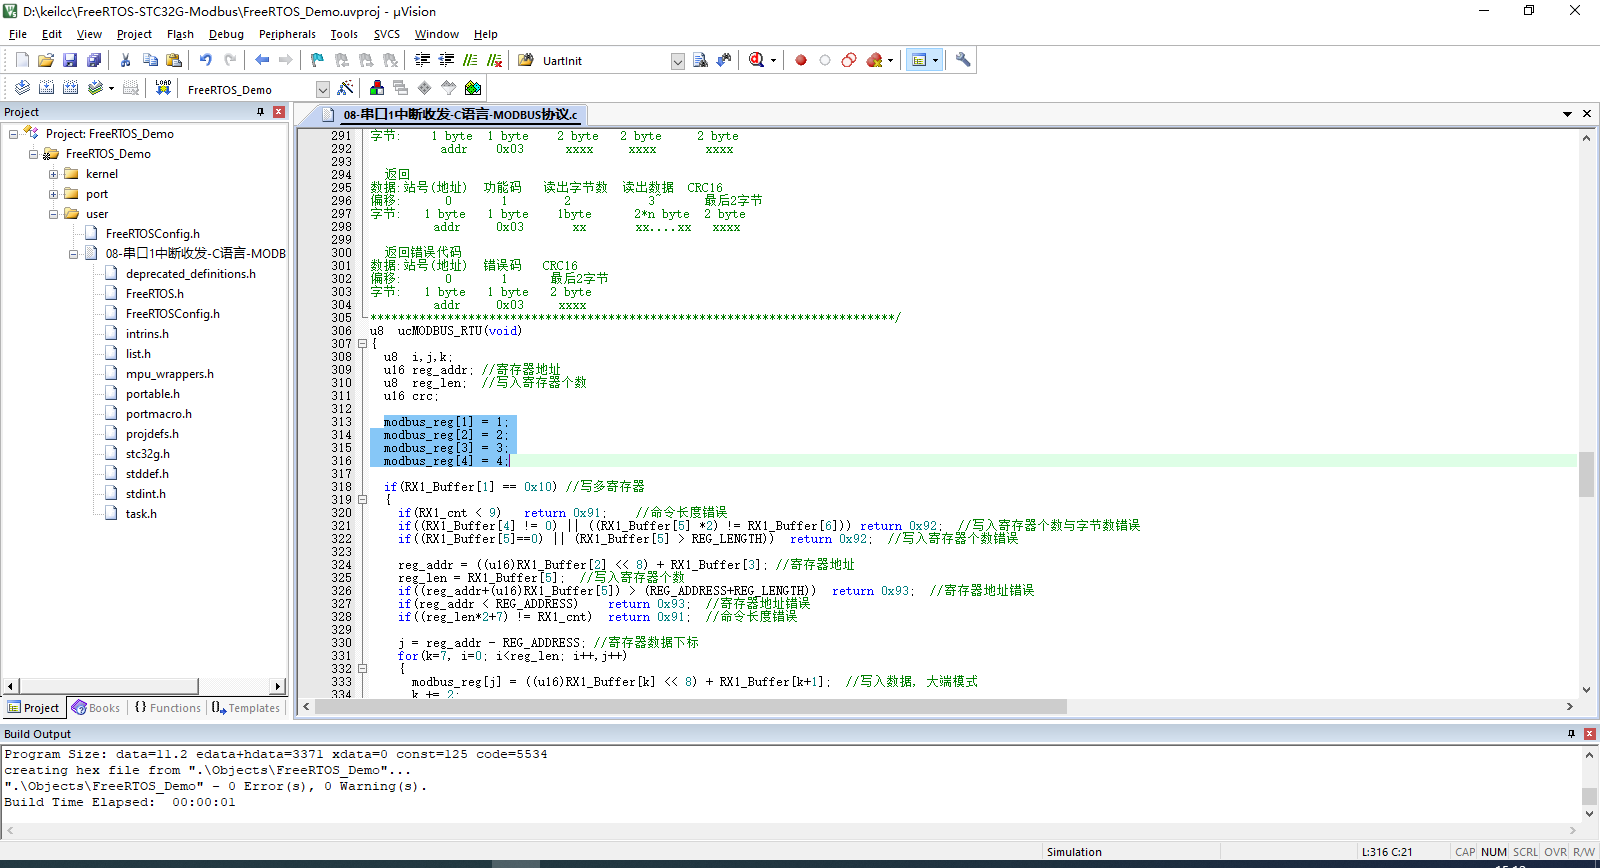Rebuild all target files
This screenshot has width=1600, height=868.
70,88
